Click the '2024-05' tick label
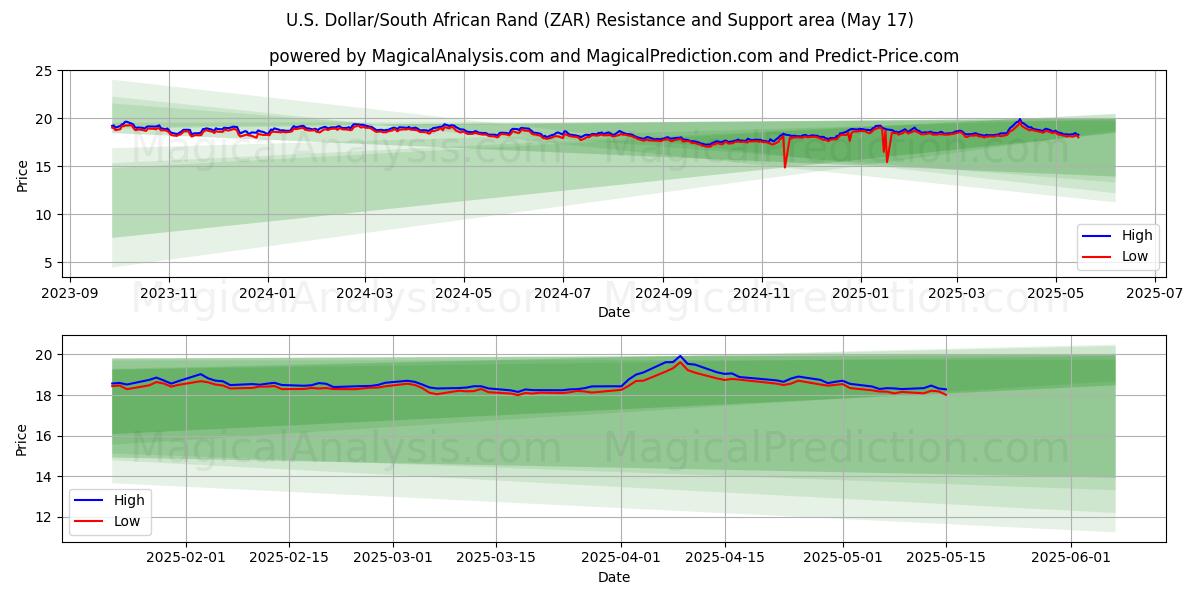1200x600 pixels. [463, 293]
